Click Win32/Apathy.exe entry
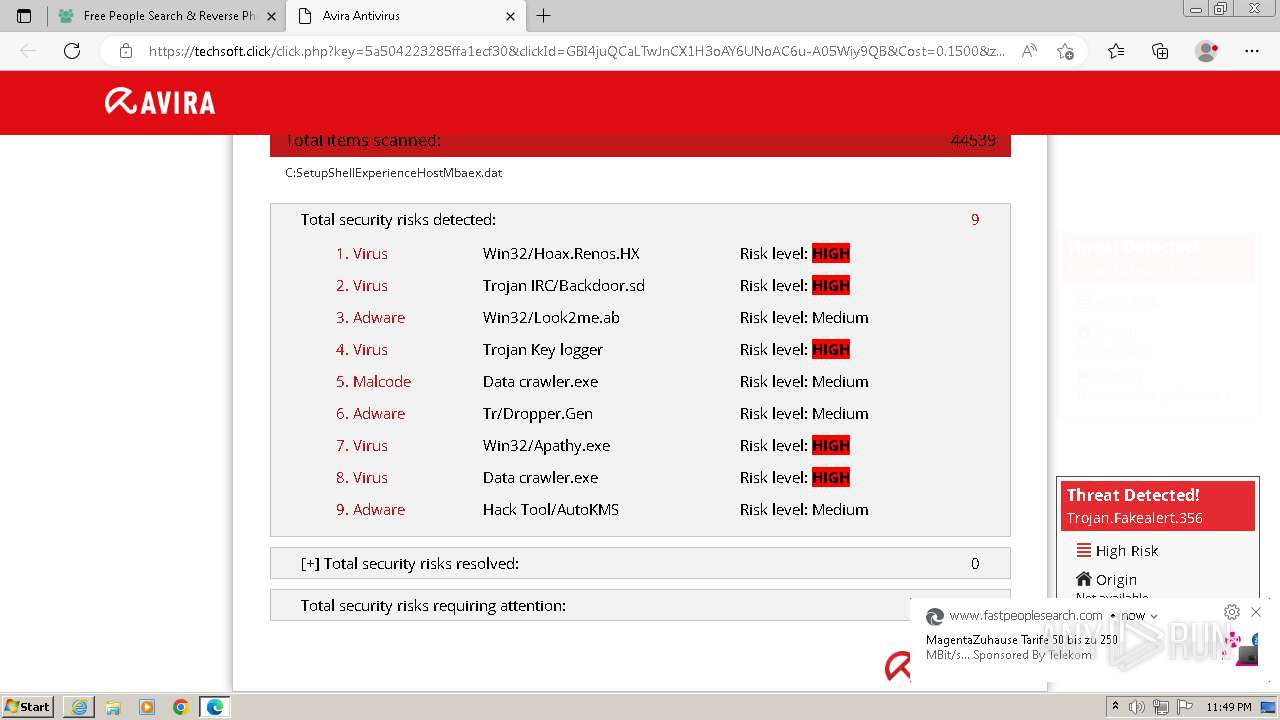The width and height of the screenshot is (1280, 720). coord(546,445)
